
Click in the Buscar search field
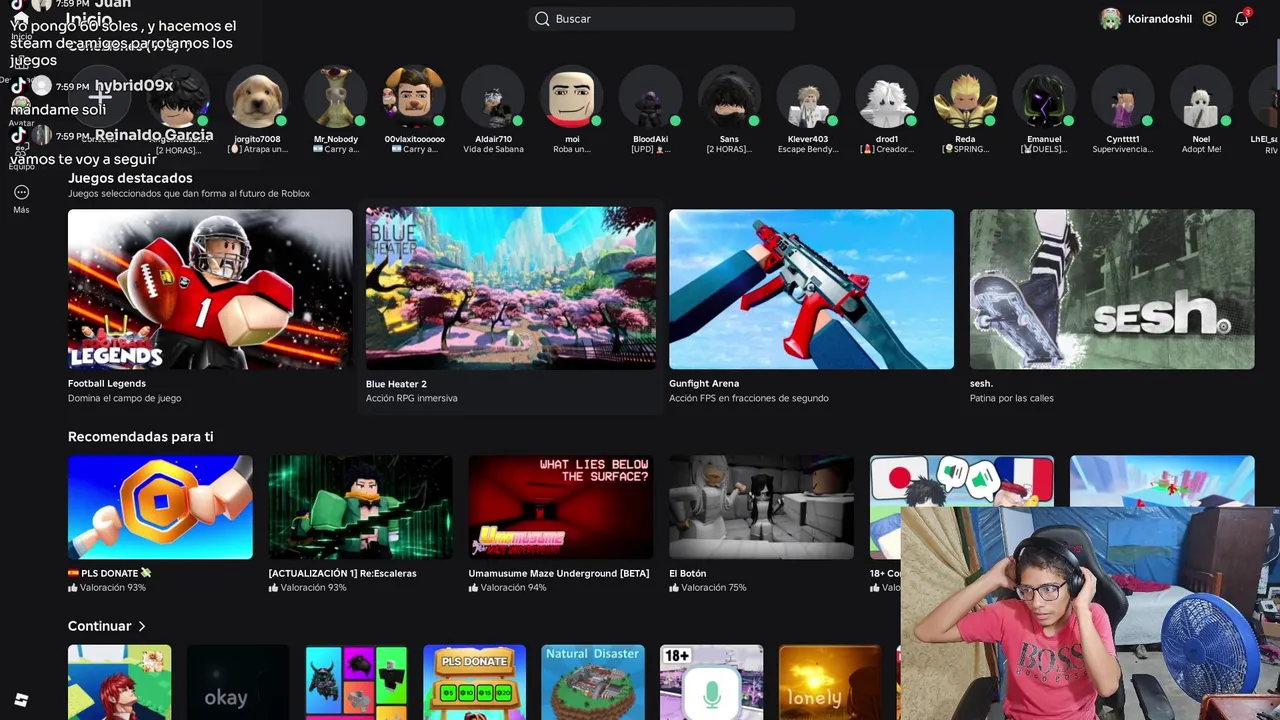[661, 19]
